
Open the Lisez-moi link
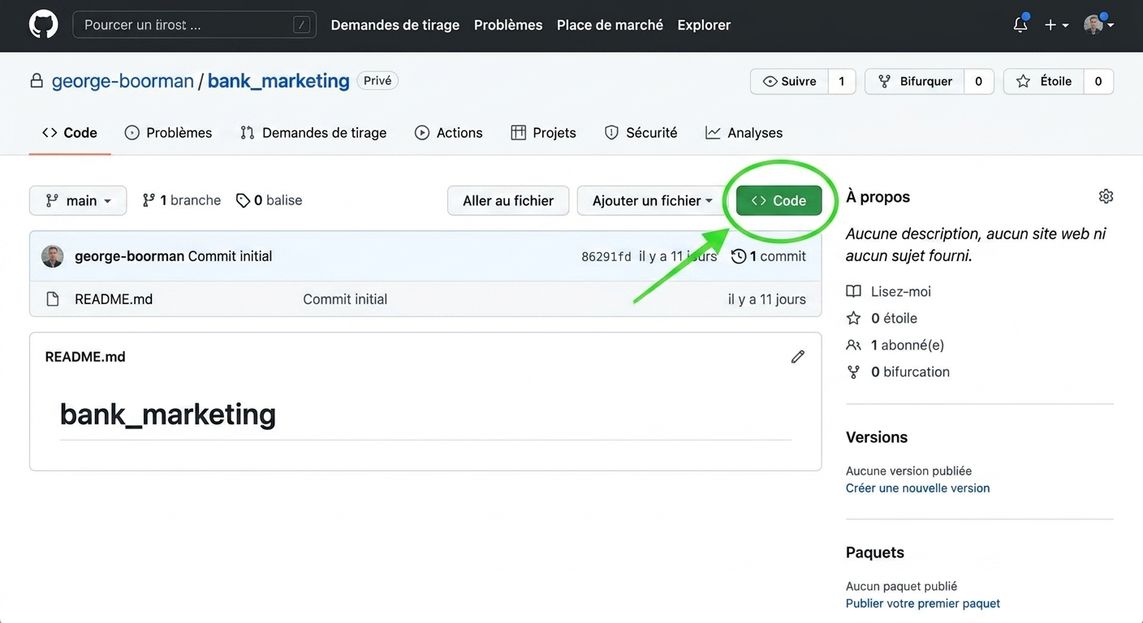click(x=889, y=291)
